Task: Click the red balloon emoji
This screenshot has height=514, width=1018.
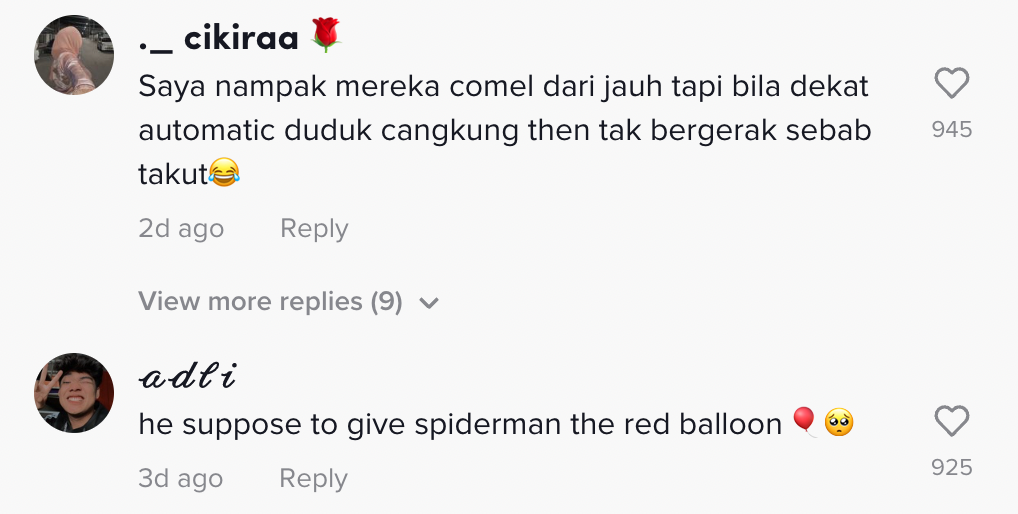Action: point(804,424)
